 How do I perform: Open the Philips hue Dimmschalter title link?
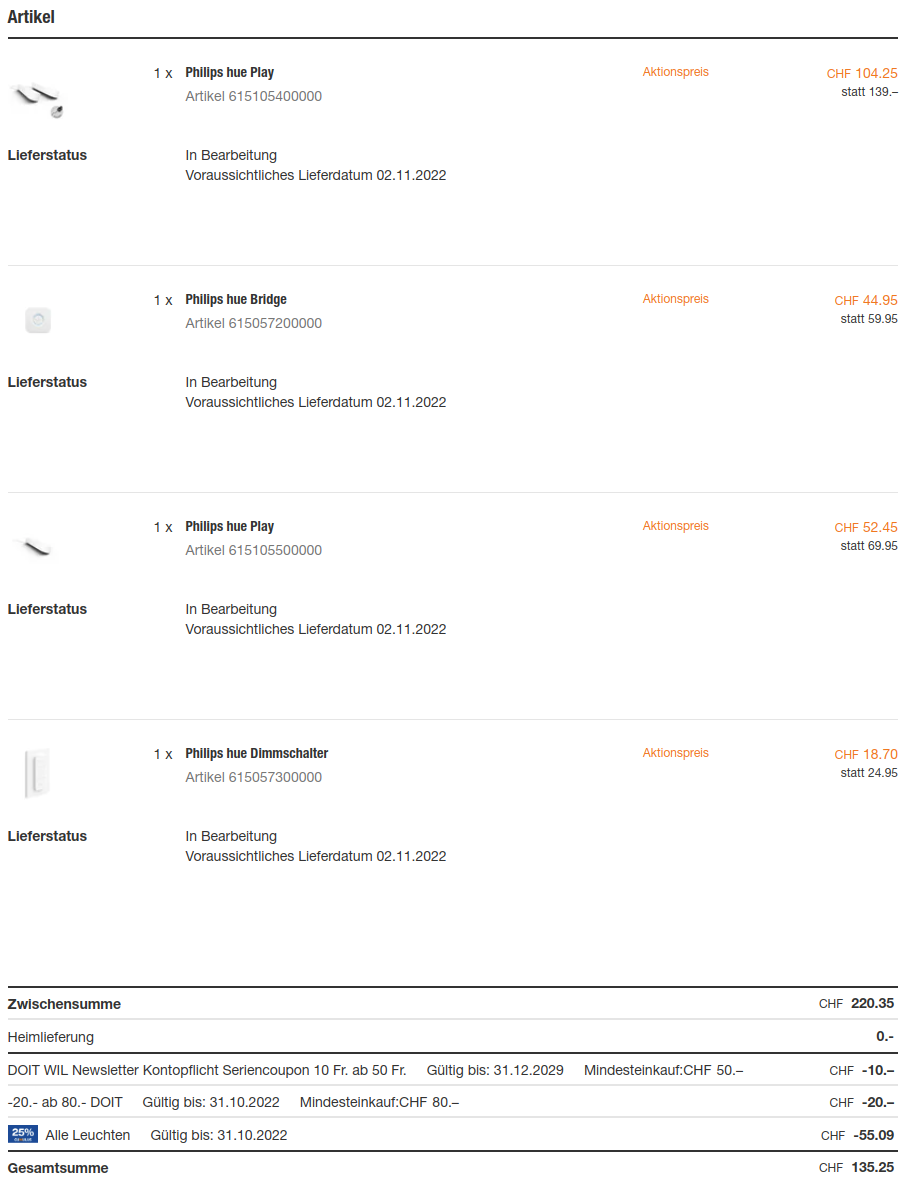[257, 754]
